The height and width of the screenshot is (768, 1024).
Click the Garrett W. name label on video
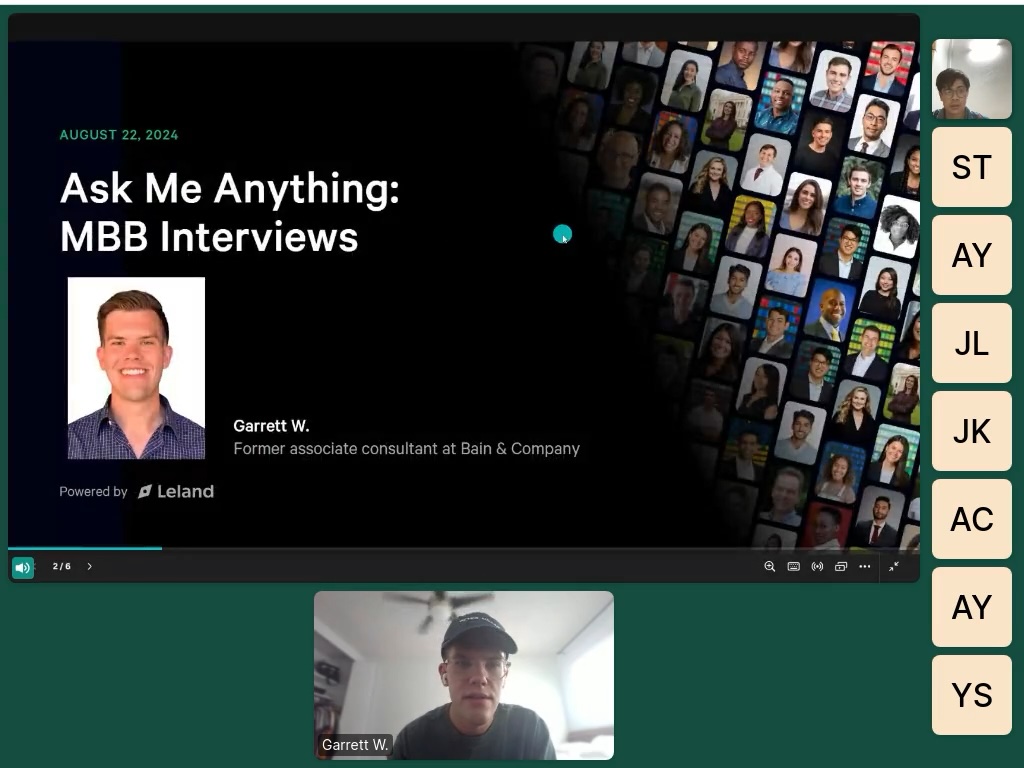pos(355,744)
